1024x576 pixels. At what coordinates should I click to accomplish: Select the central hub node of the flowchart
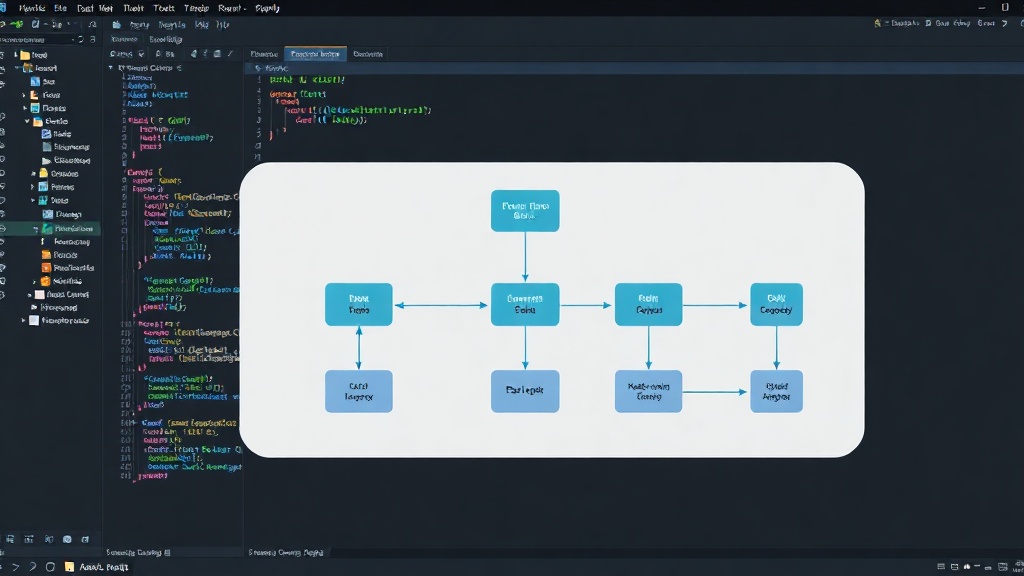(525, 304)
